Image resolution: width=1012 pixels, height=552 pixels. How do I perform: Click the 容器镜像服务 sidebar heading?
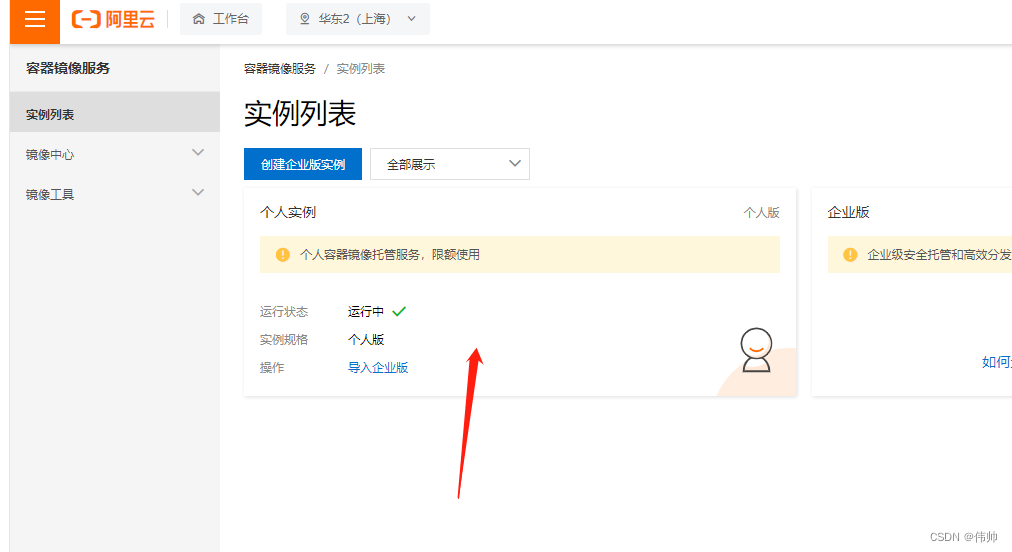coord(68,68)
